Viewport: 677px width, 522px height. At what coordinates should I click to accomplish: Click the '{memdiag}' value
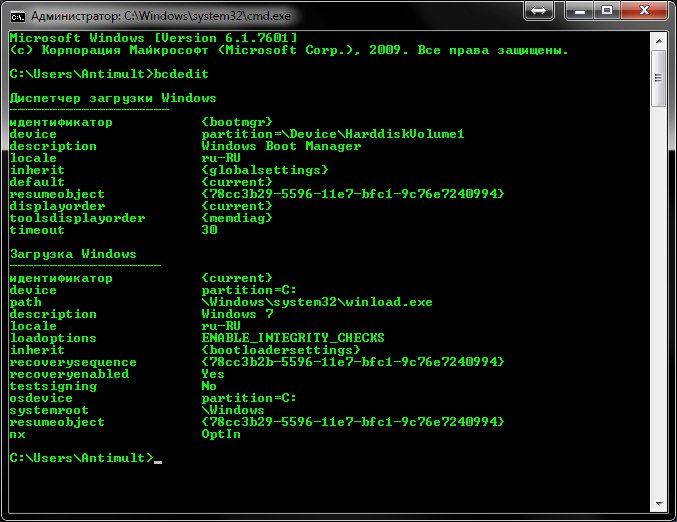pyautogui.click(x=237, y=218)
